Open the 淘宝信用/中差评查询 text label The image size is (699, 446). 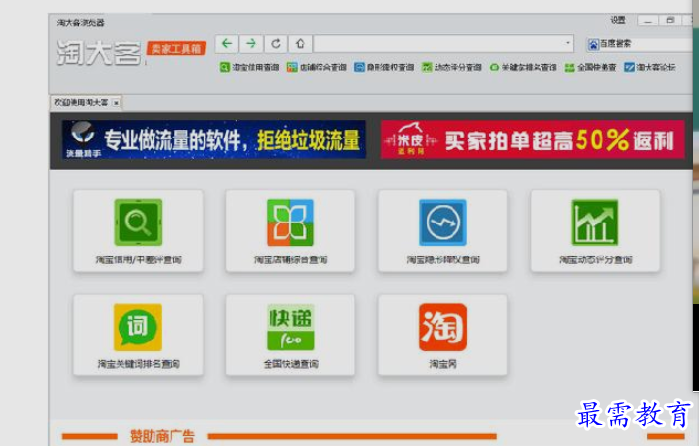(x=138, y=260)
